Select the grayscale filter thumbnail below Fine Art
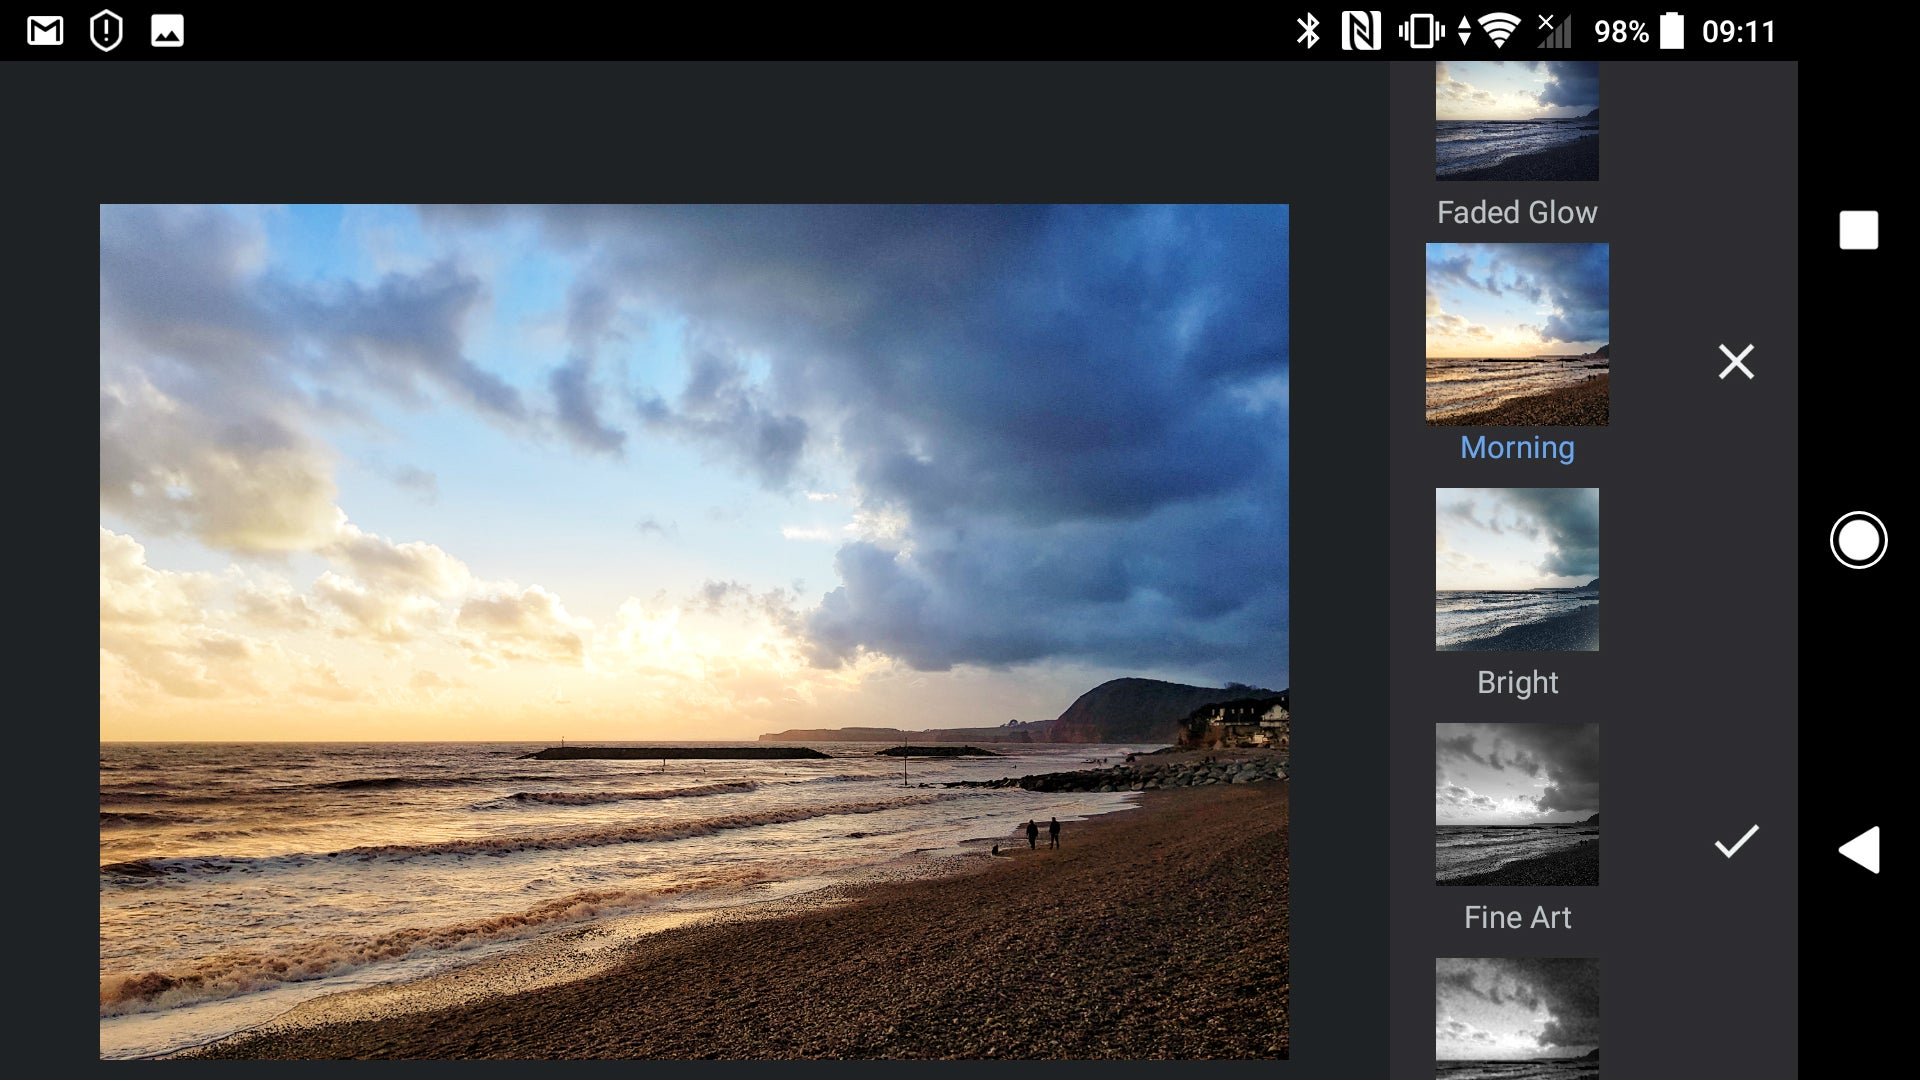Viewport: 1922px width, 1081px height. (x=1518, y=1019)
